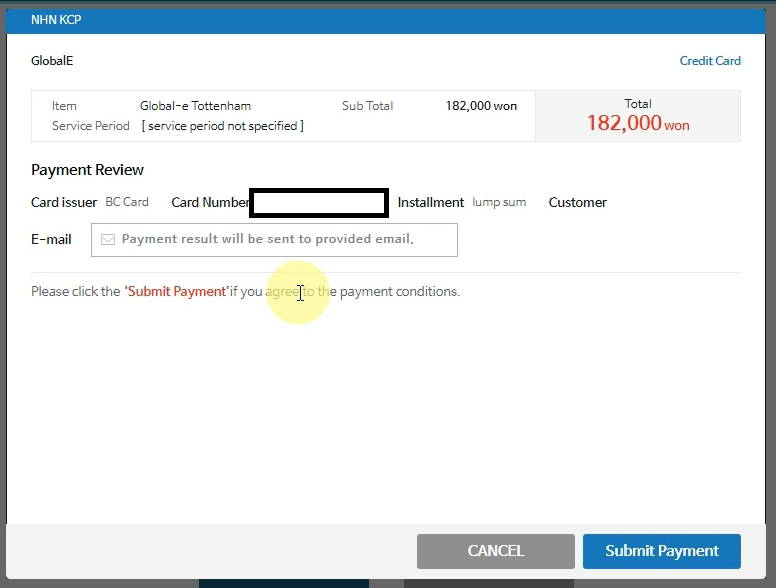Select the 'Global-e Tottenham' item text

195,106
